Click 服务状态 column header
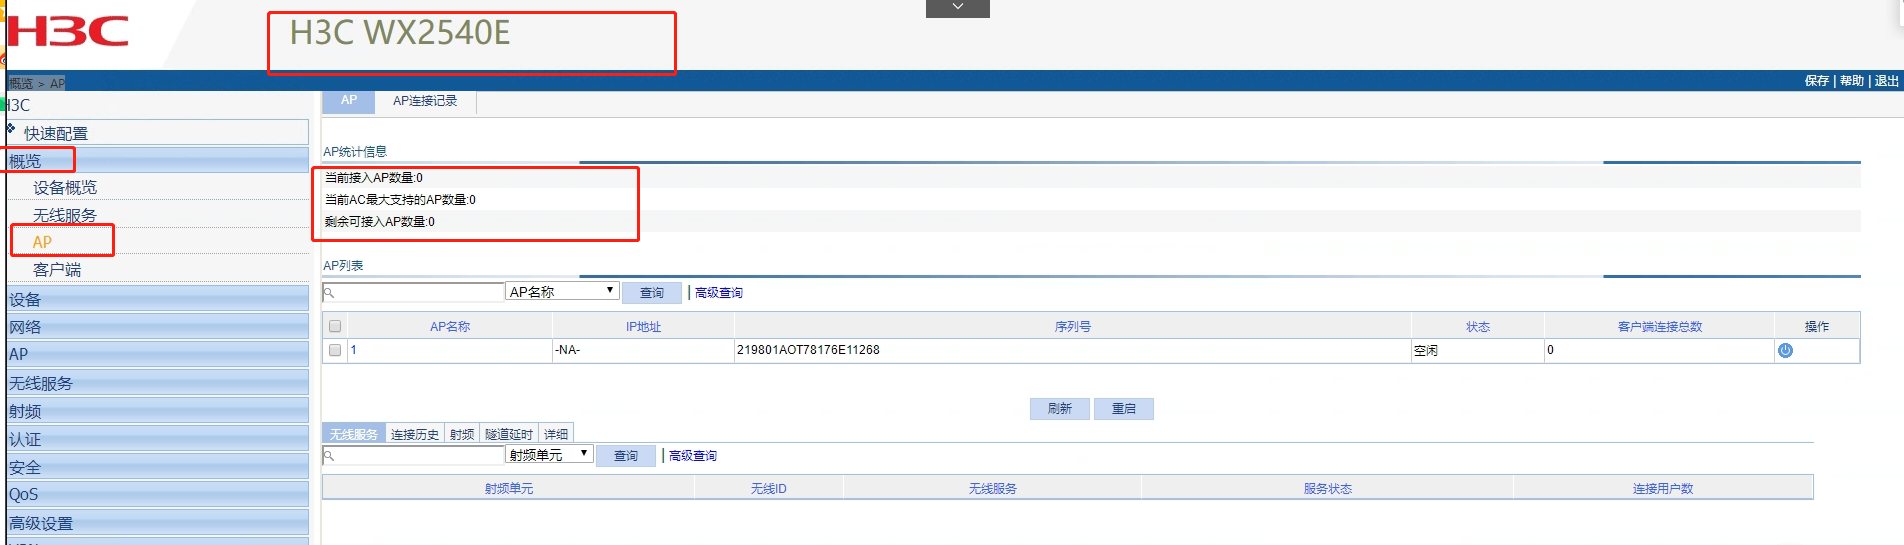This screenshot has width=1904, height=545. click(x=1327, y=489)
